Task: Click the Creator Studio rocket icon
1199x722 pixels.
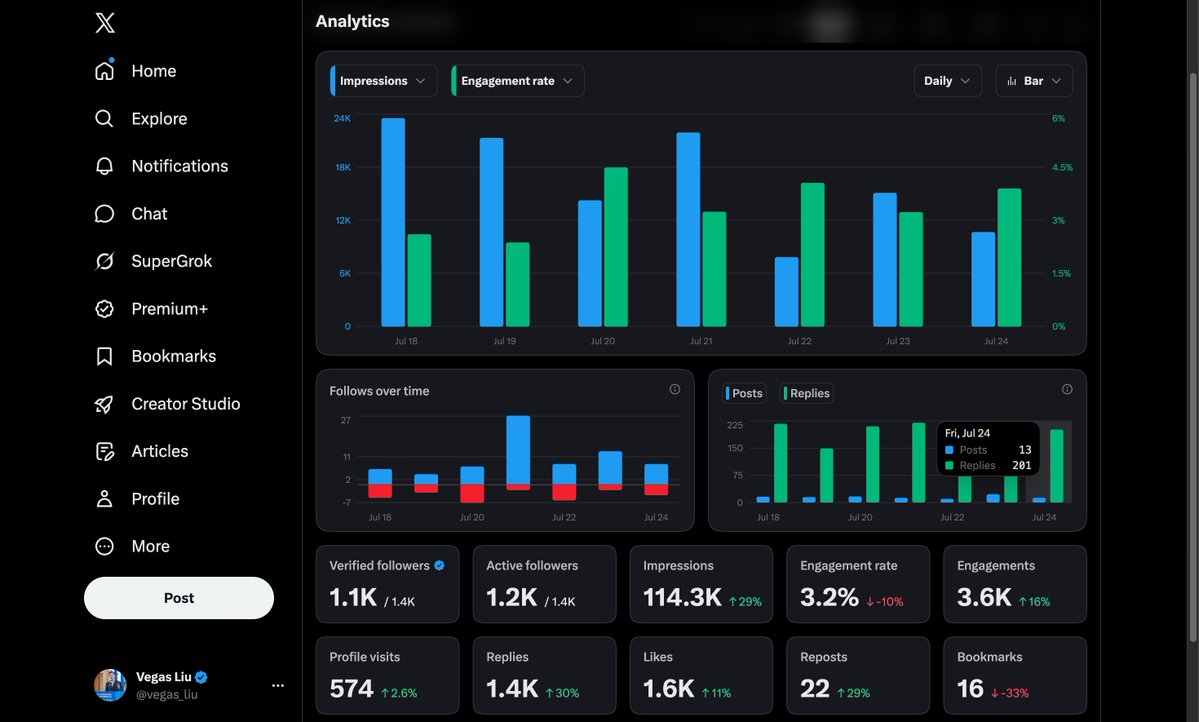Action: click(104, 404)
